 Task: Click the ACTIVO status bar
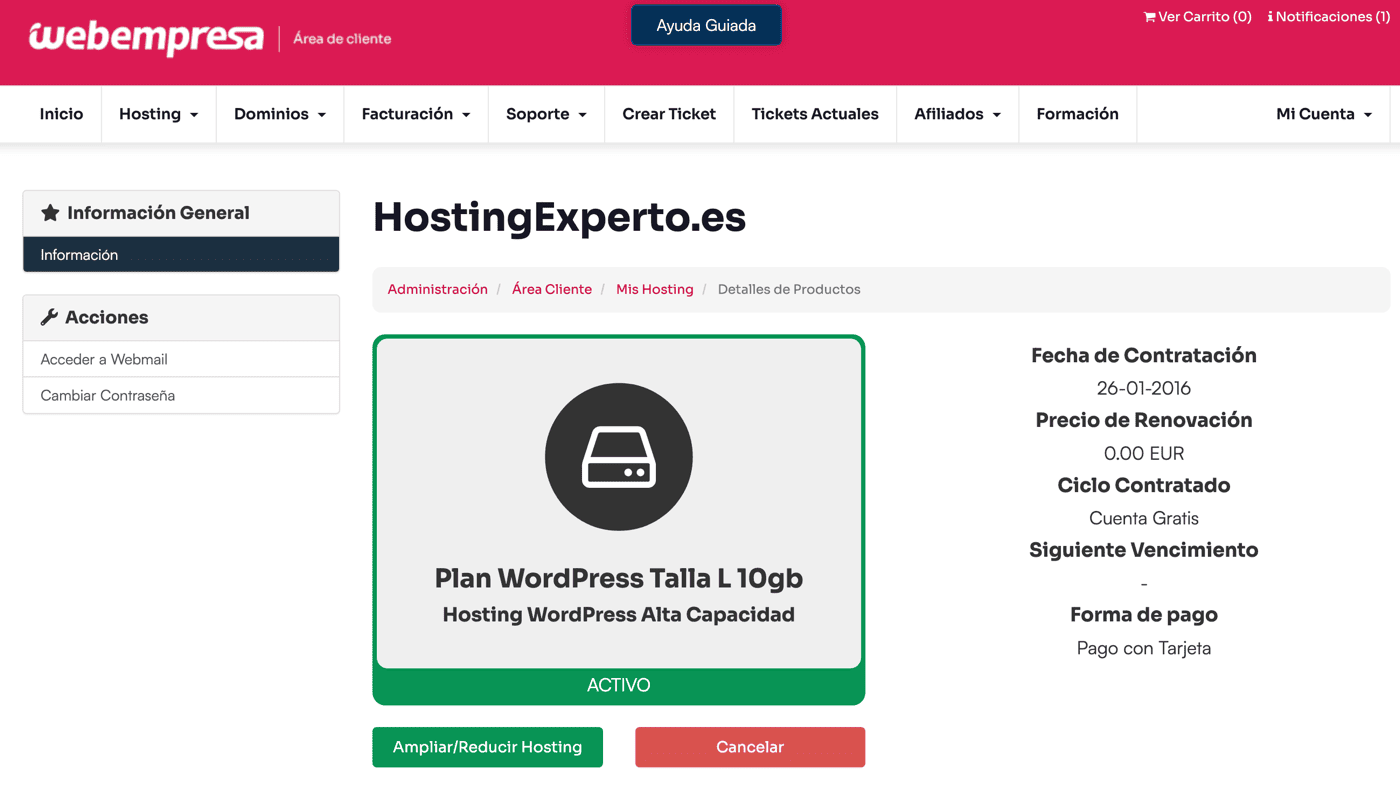619,686
